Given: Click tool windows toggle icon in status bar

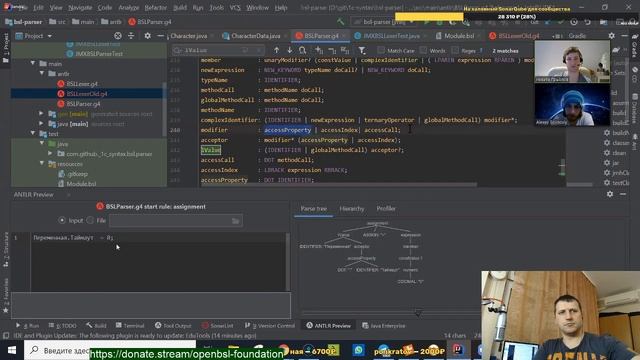Looking at the screenshot, I should click(x=6, y=336).
